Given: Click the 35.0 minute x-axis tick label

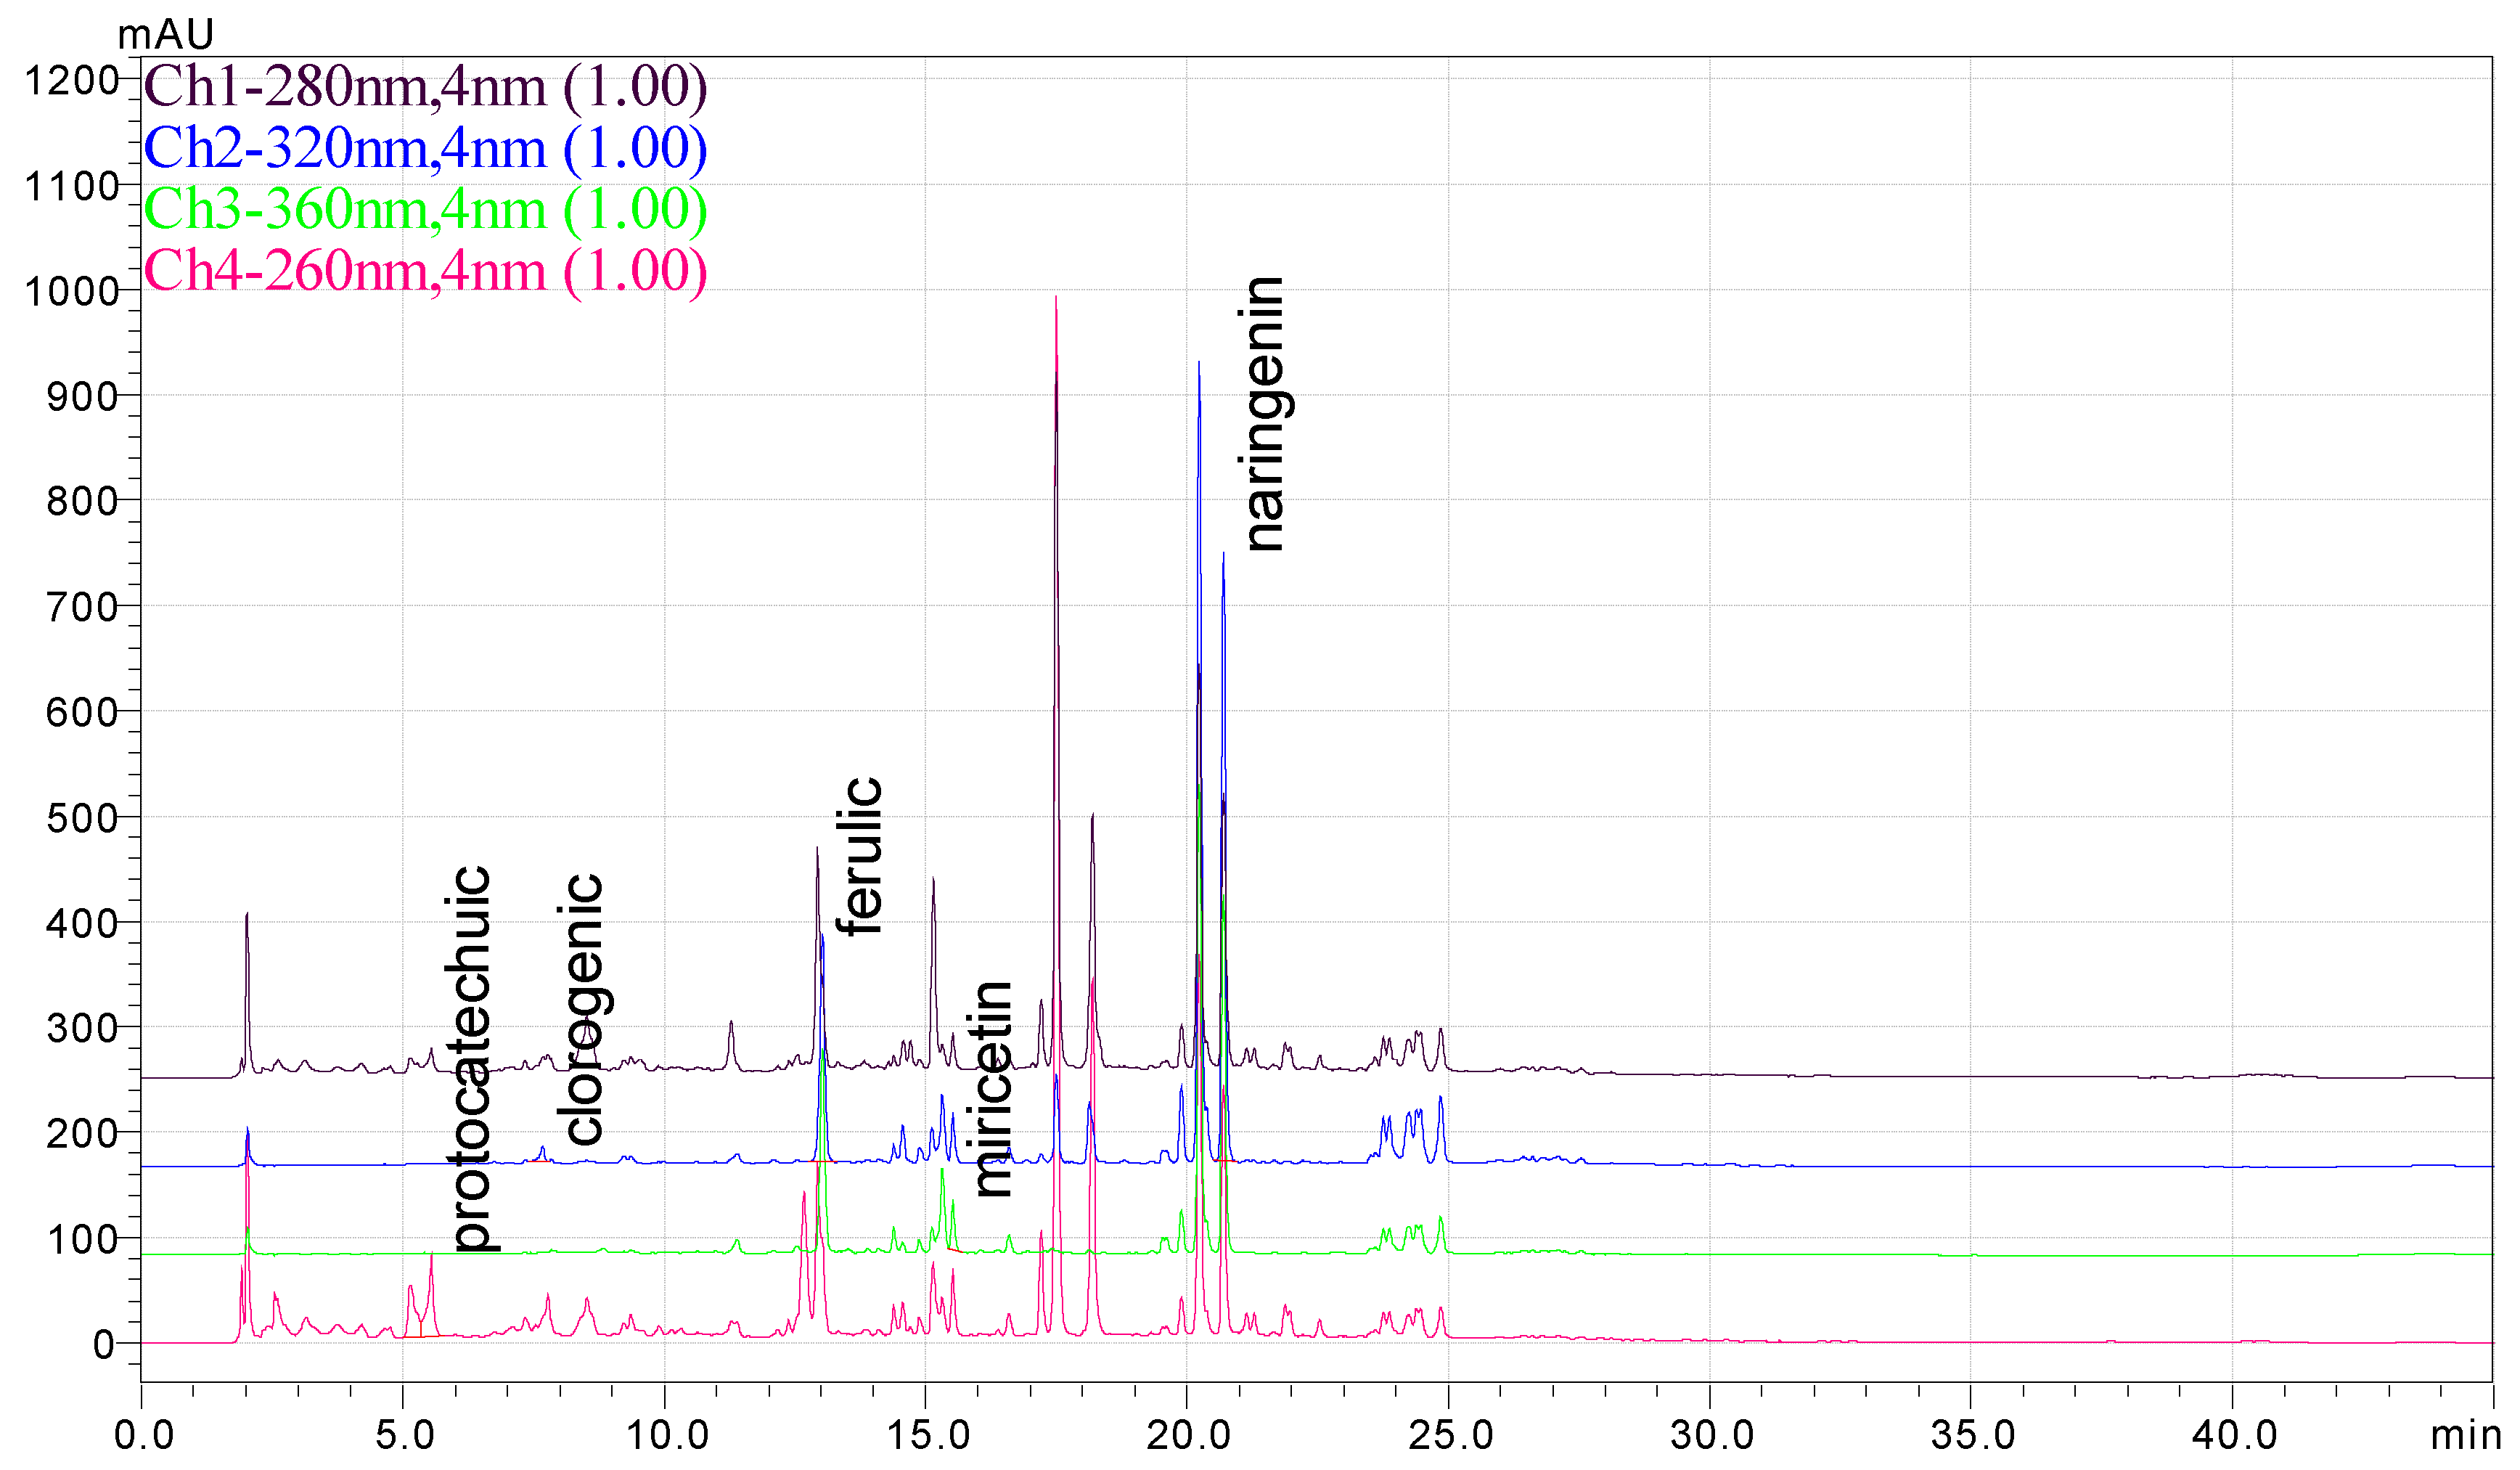Looking at the screenshot, I should 1973,1436.
